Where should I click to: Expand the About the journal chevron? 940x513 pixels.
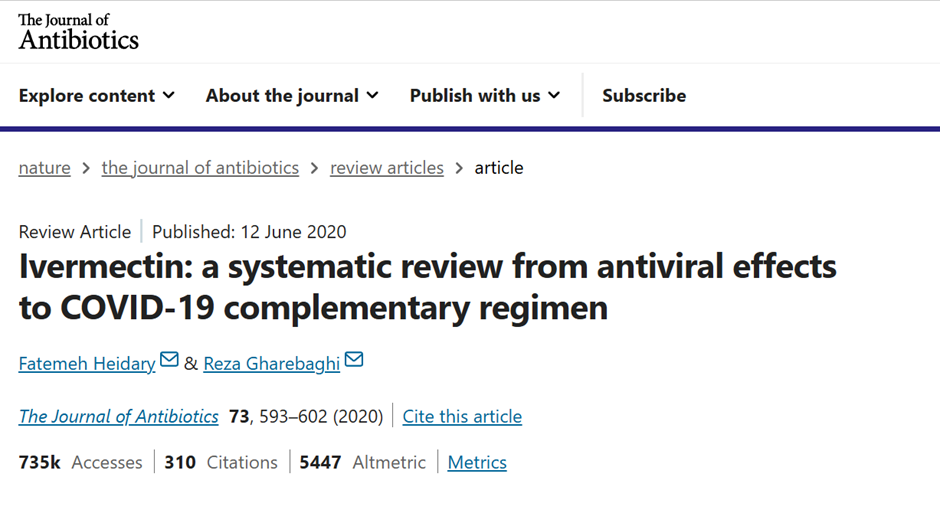(x=373, y=95)
